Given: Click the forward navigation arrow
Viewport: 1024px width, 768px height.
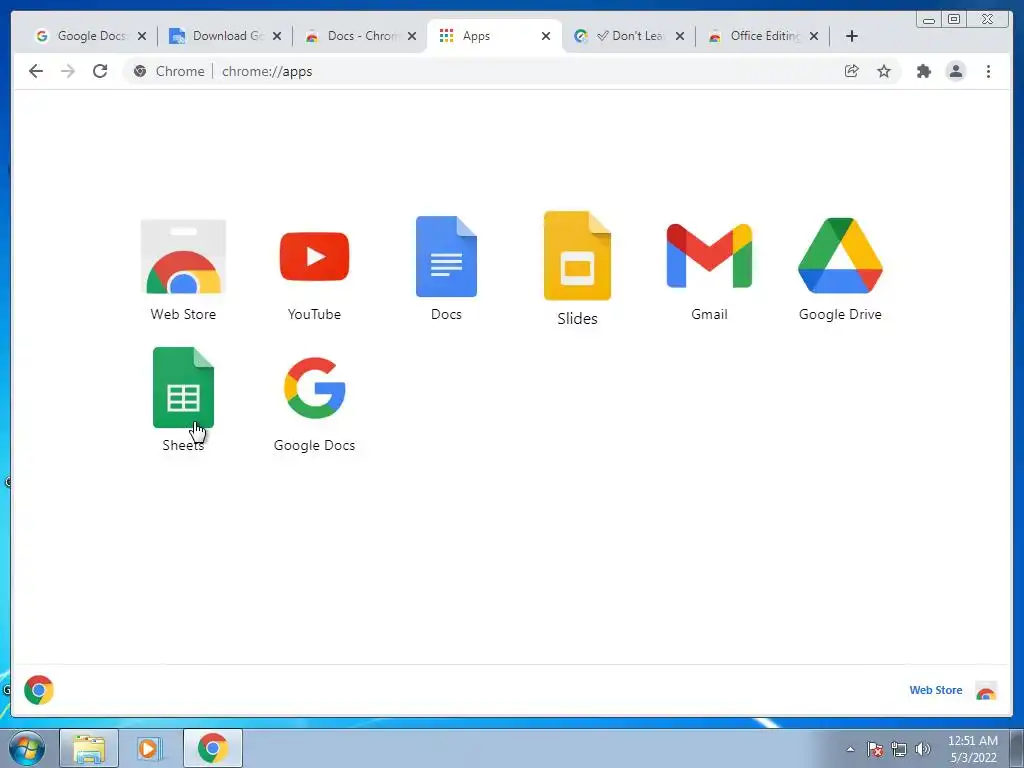Looking at the screenshot, I should 68,71.
